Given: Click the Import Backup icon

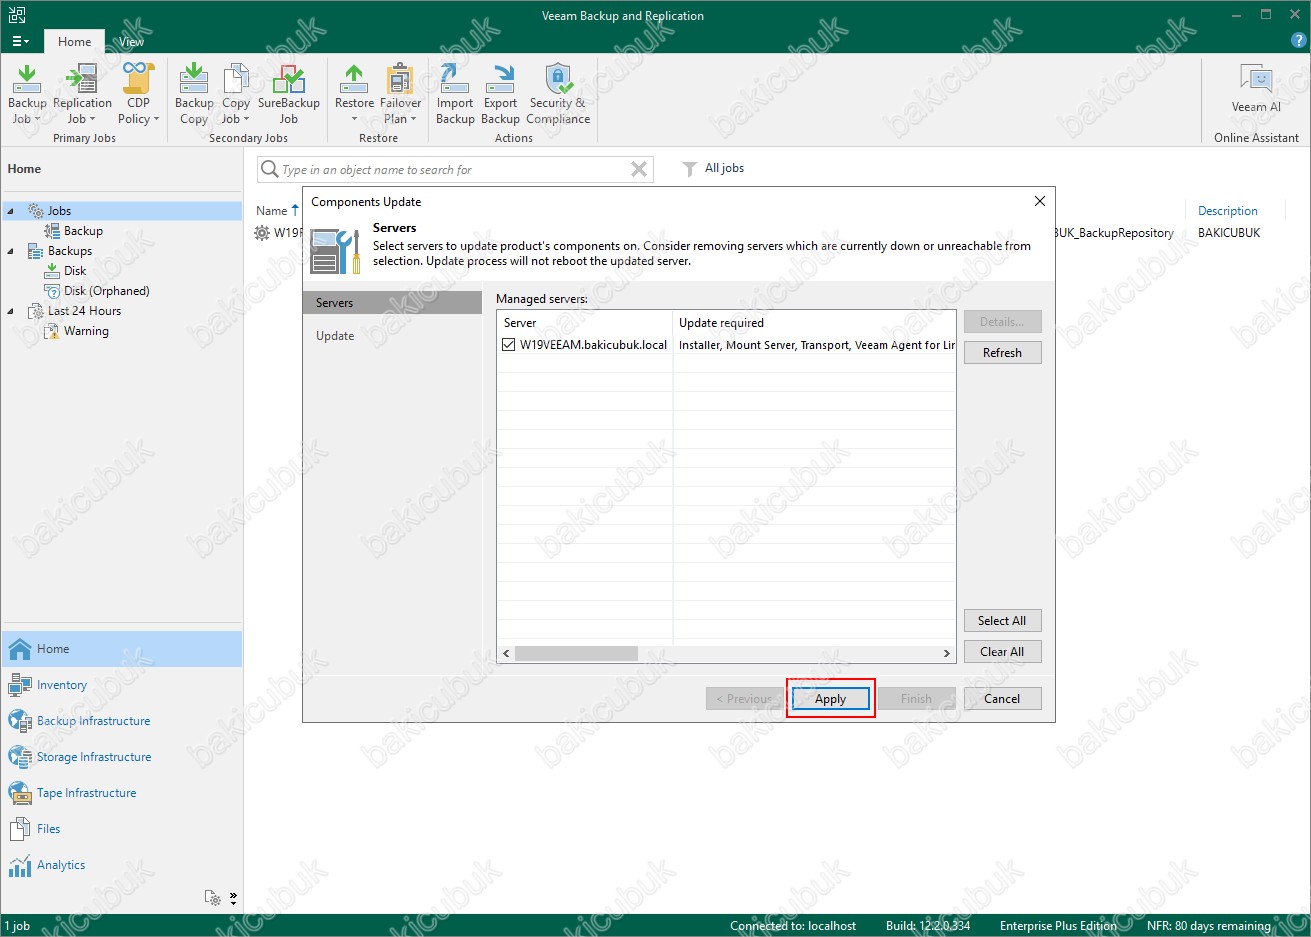Looking at the screenshot, I should point(455,94).
